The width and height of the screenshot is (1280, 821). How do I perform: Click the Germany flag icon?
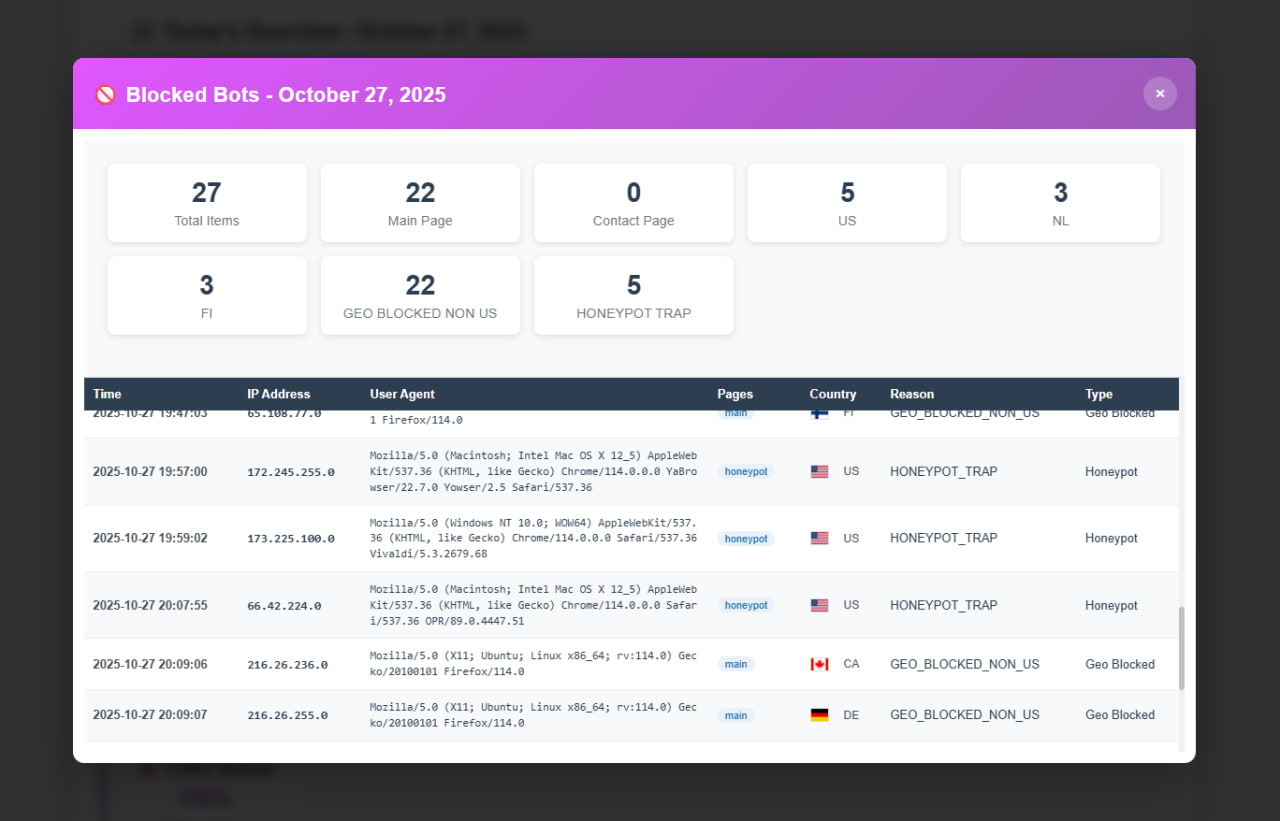click(819, 715)
